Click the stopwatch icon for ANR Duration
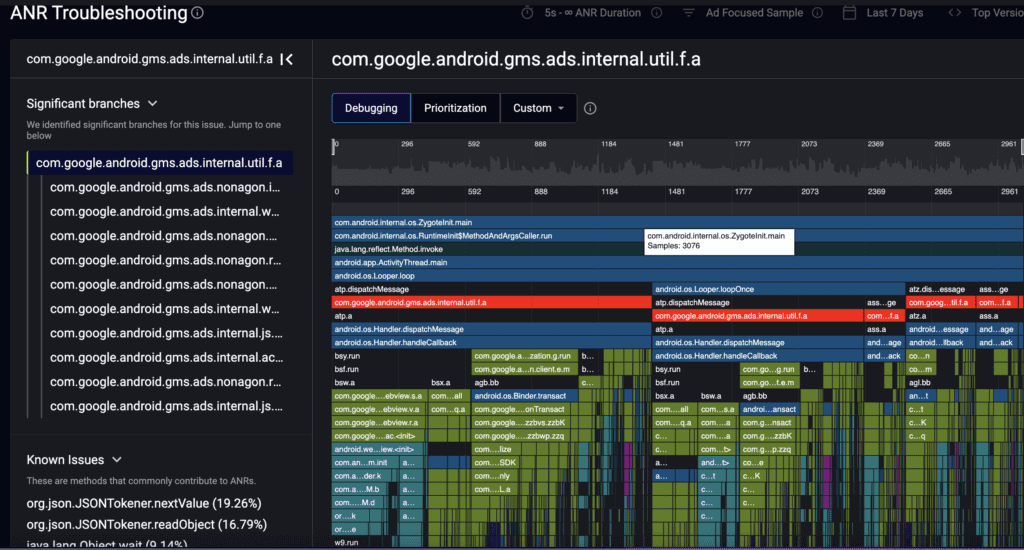The image size is (1024, 550). [x=527, y=12]
